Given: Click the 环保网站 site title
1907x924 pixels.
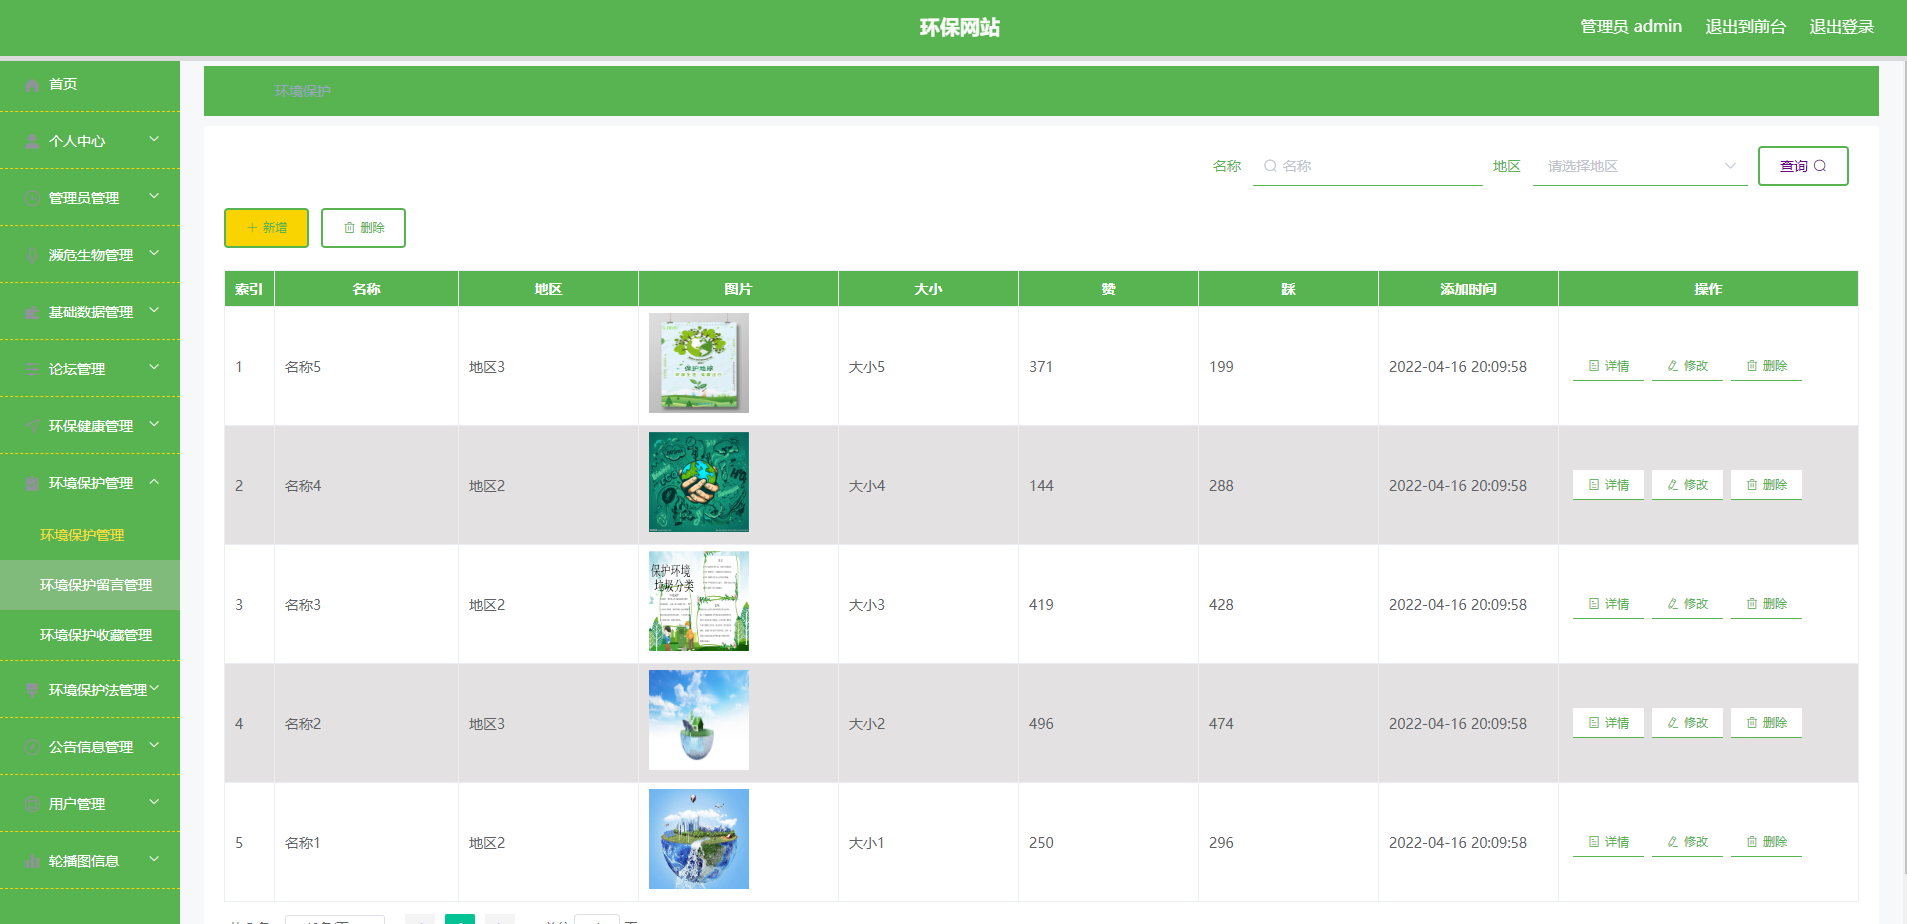Looking at the screenshot, I should coord(960,28).
